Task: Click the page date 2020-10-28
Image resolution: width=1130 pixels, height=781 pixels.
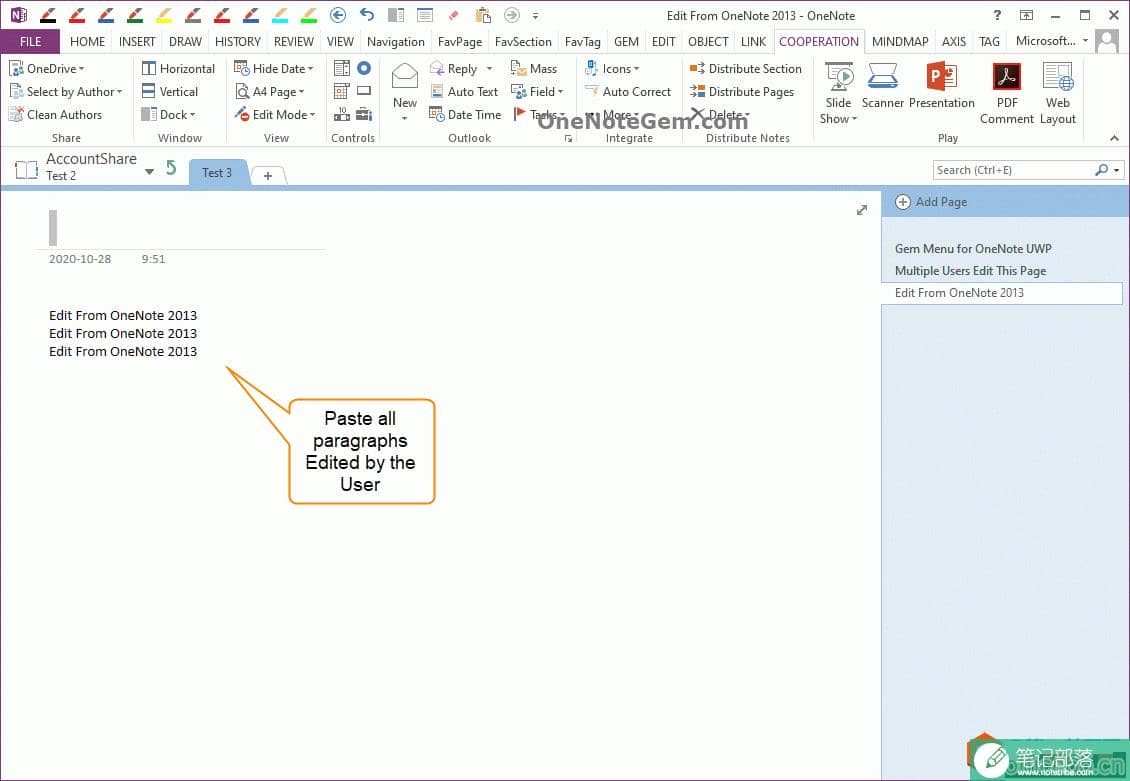Action: pyautogui.click(x=80, y=259)
